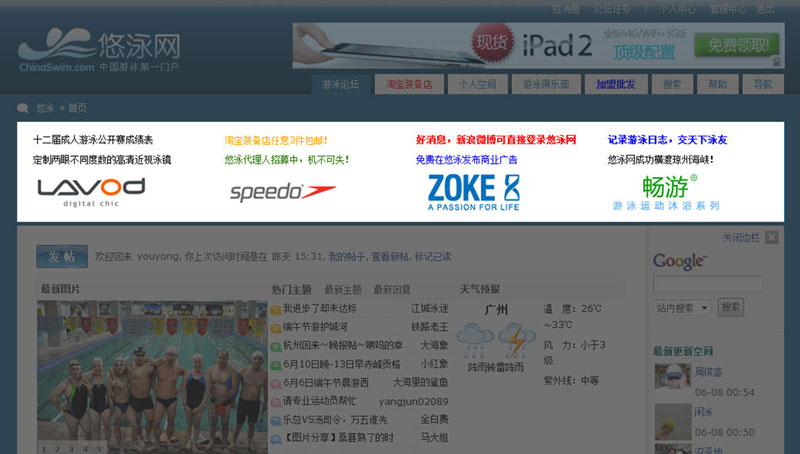Switch to the 最新主题 list tab
The height and width of the screenshot is (454, 800).
pos(343,289)
